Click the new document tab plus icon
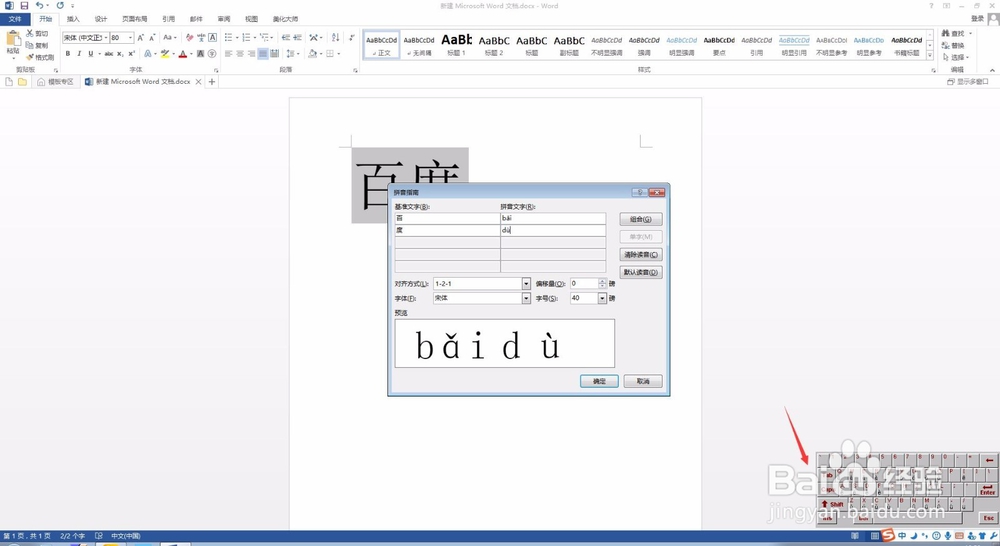Image resolution: width=1000 pixels, height=546 pixels. 212,82
